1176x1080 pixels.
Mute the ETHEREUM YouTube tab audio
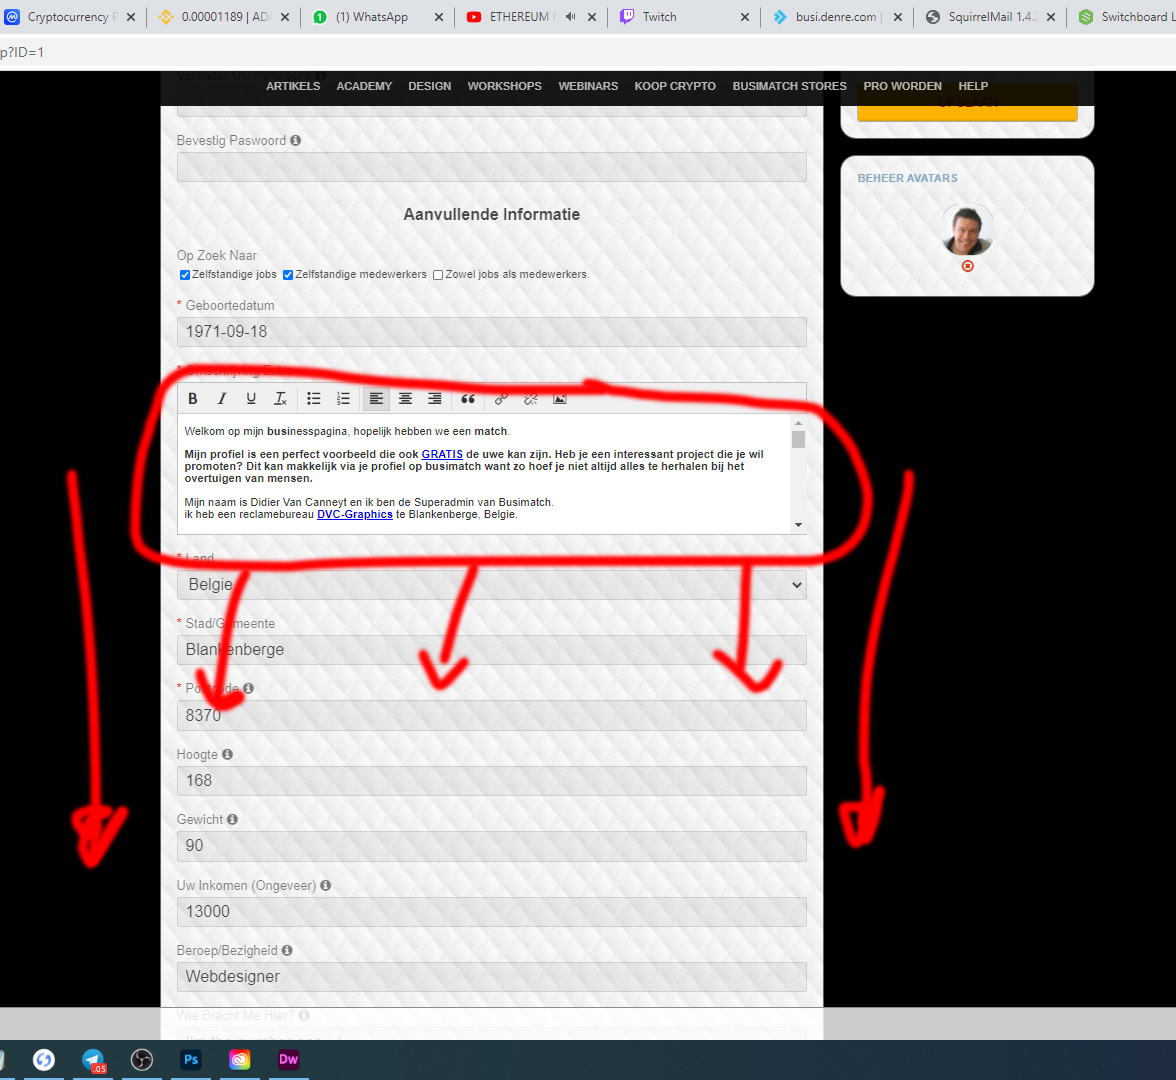point(570,16)
